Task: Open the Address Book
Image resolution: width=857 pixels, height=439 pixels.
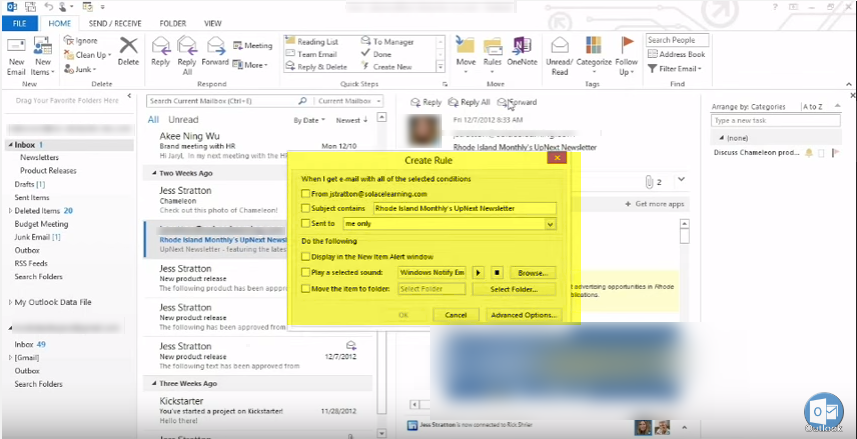Action: [x=676, y=54]
